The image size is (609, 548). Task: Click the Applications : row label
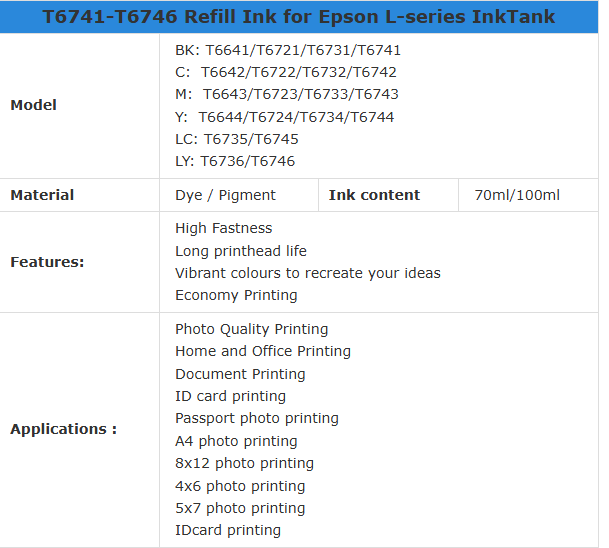pos(63,429)
